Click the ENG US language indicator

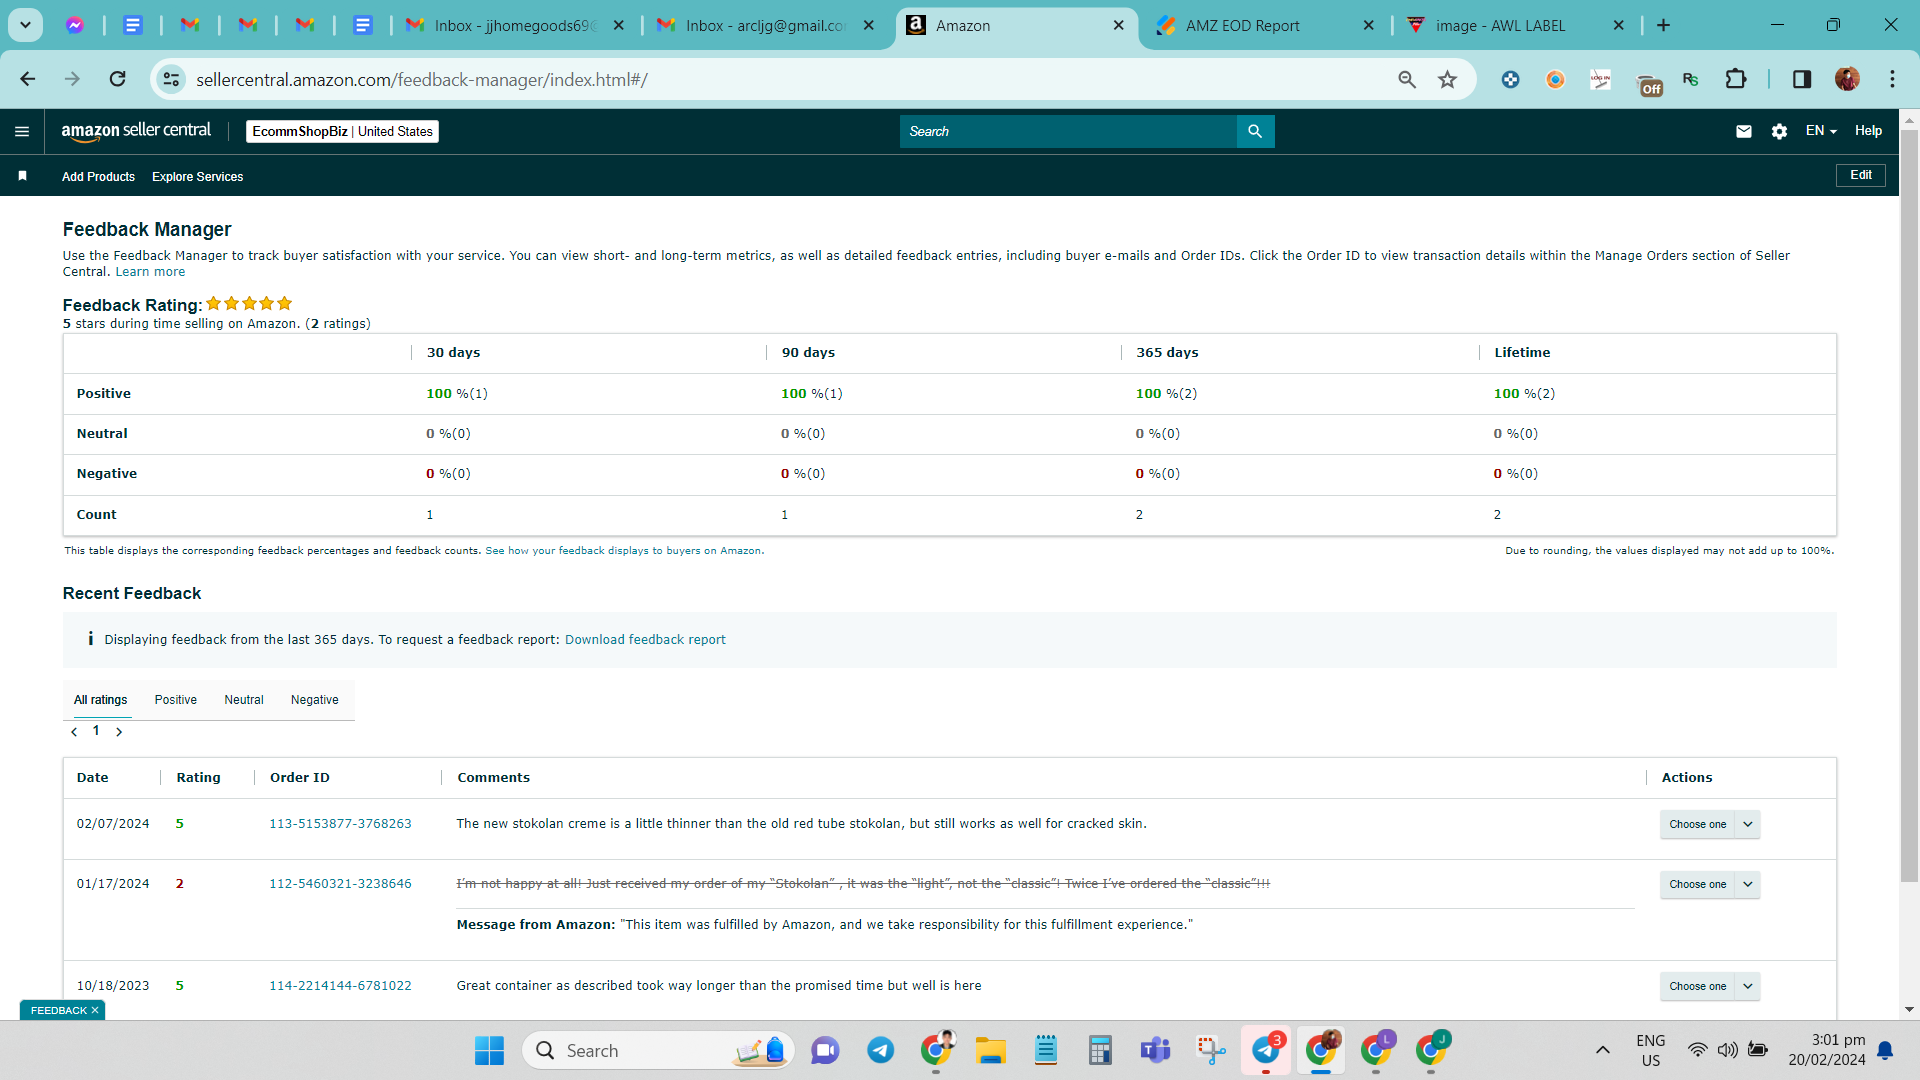point(1650,1050)
